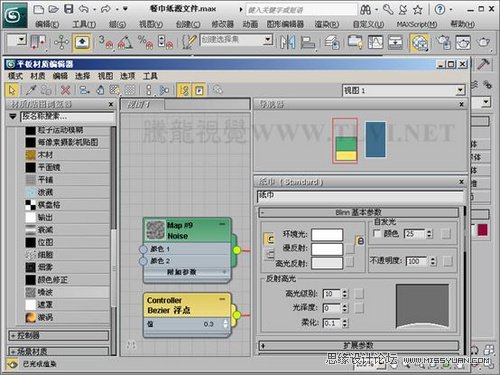Open the 视图 1 dropdown list

click(460, 90)
